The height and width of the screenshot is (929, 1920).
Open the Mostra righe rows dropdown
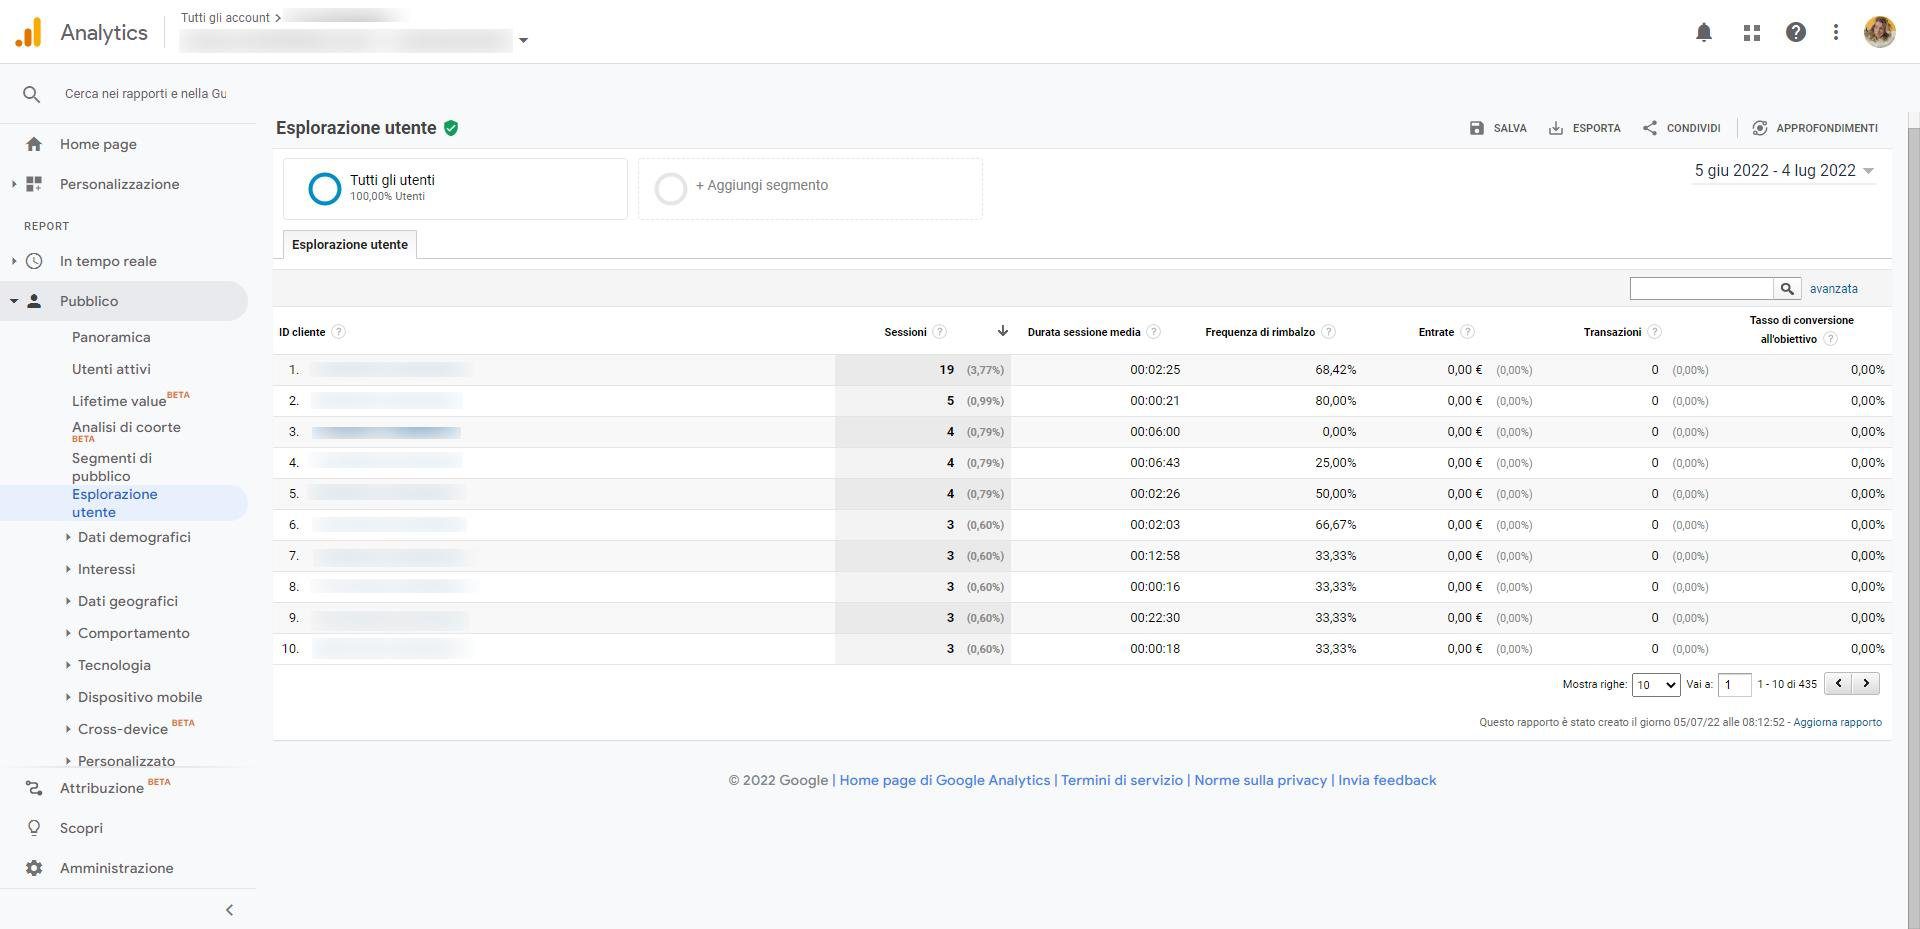pos(1655,685)
